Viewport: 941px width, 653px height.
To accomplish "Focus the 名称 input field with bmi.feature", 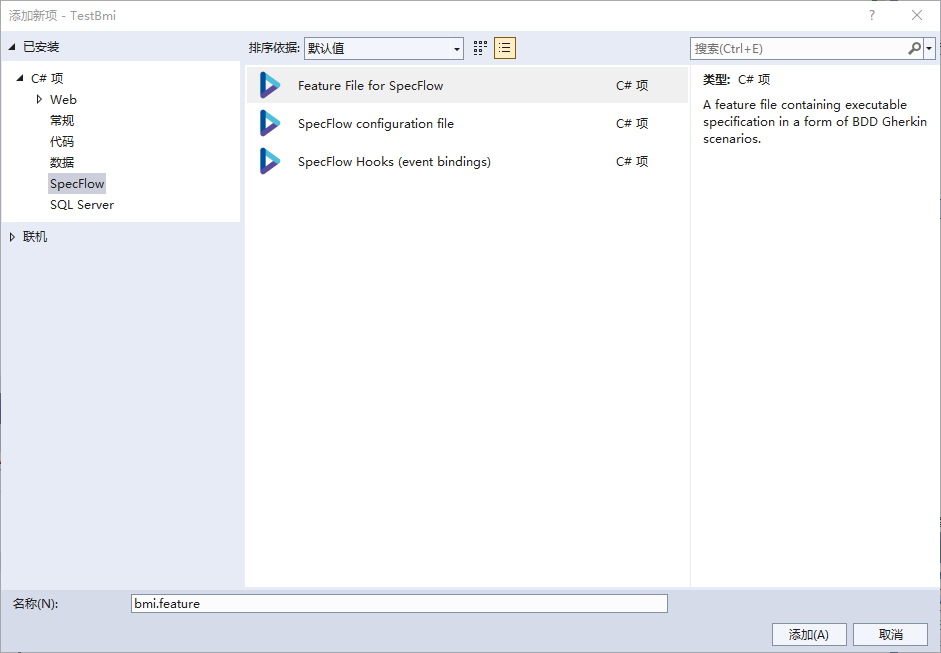I will click(x=399, y=604).
